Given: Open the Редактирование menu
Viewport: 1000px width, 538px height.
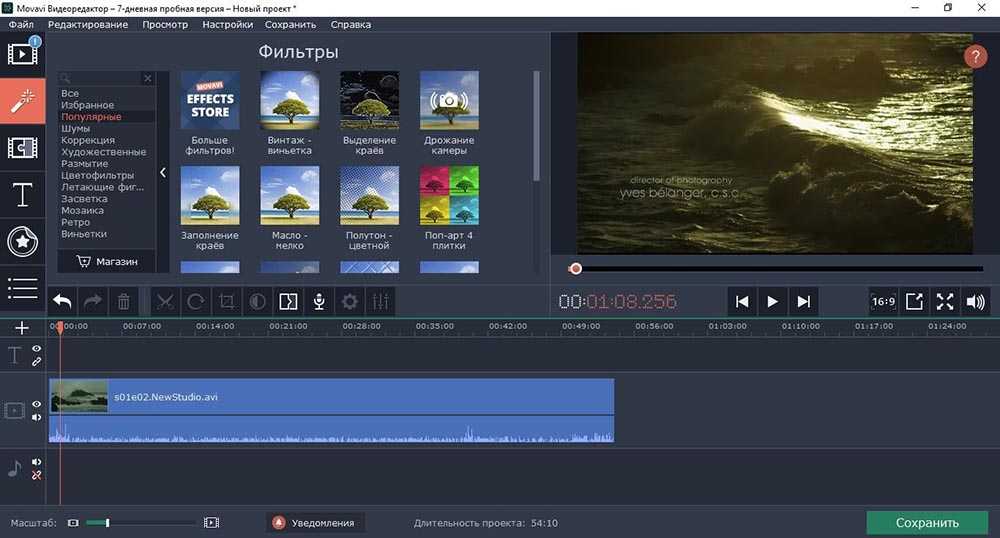Looking at the screenshot, I should 88,24.
